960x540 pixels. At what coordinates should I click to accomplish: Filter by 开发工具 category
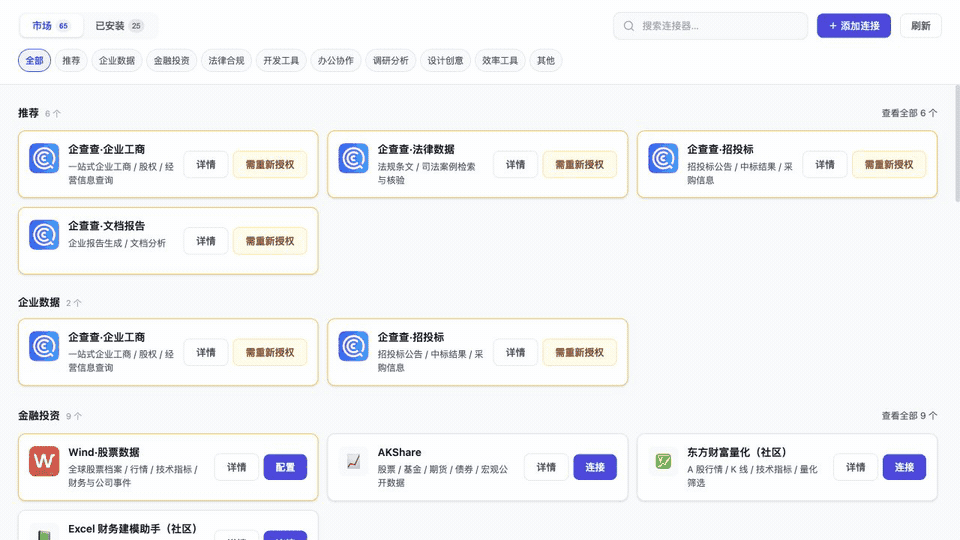tap(281, 61)
